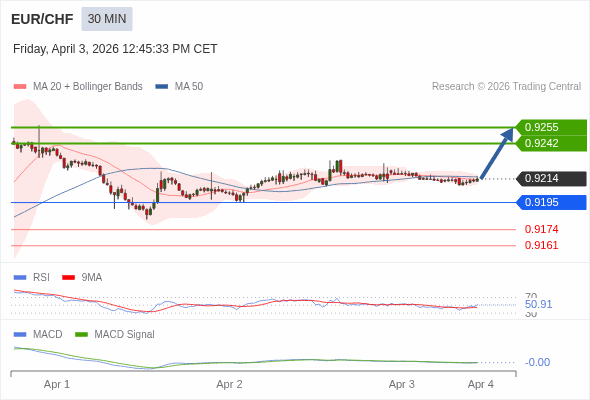The height and width of the screenshot is (400, 590).
Task: Click the 9MA legend label
Action: [92, 278]
